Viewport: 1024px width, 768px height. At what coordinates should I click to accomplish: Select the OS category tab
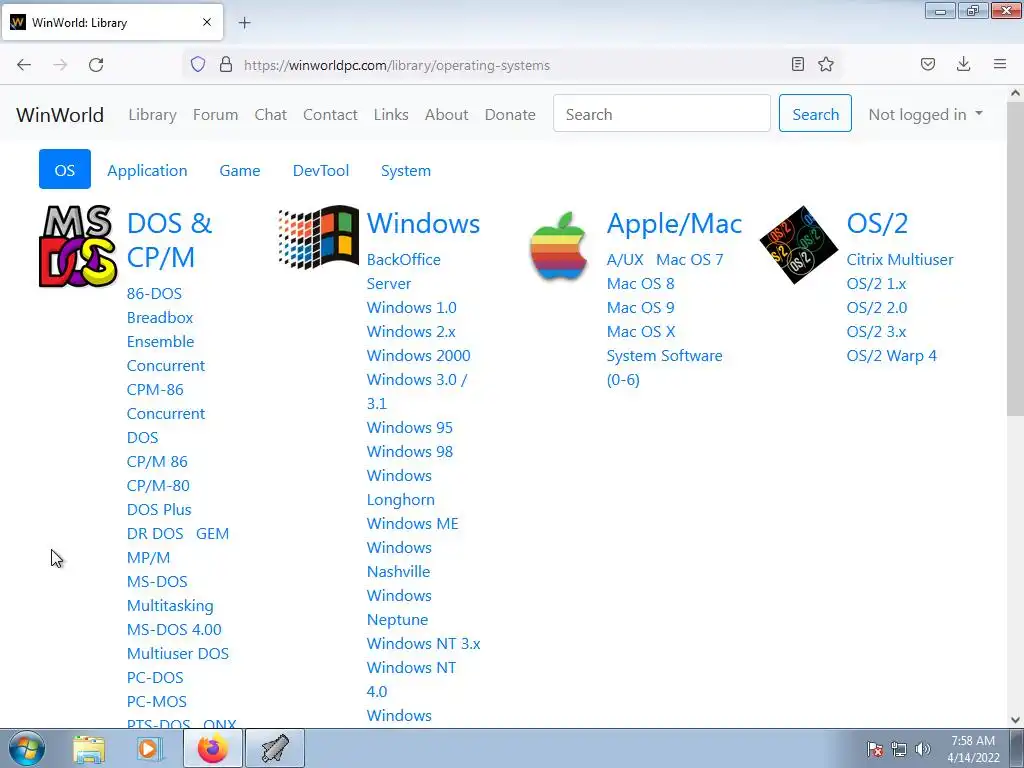click(x=65, y=170)
